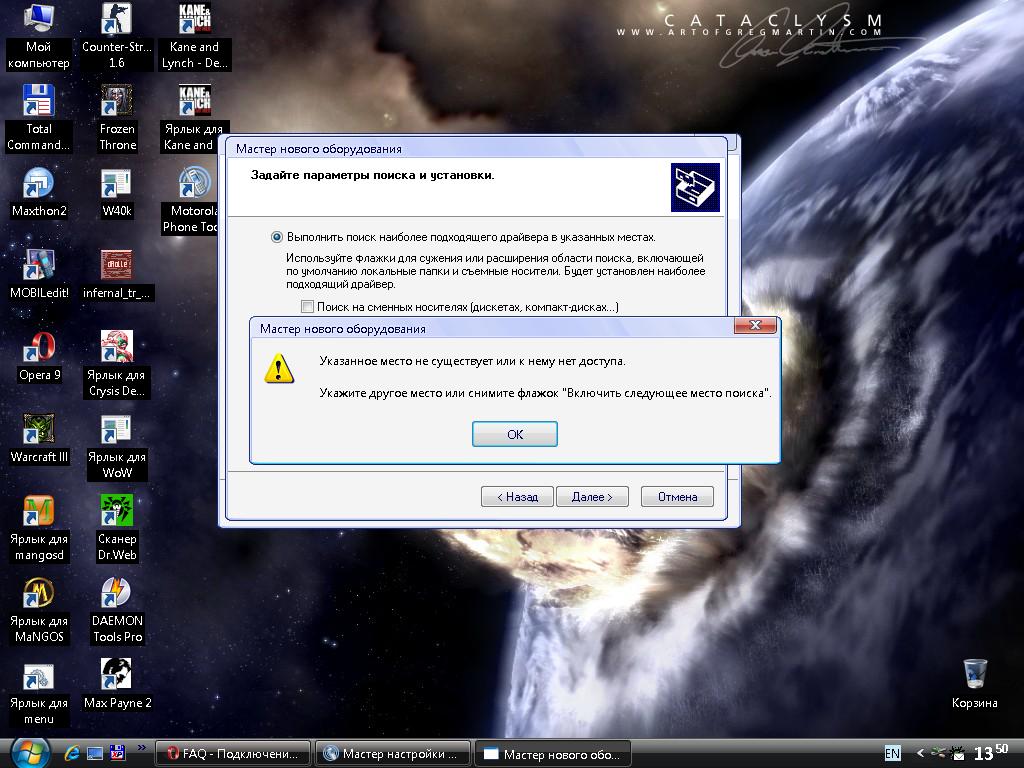1024x768 pixels.
Task: Open «Сканер Dr.Web» shortcut
Action: click(117, 529)
